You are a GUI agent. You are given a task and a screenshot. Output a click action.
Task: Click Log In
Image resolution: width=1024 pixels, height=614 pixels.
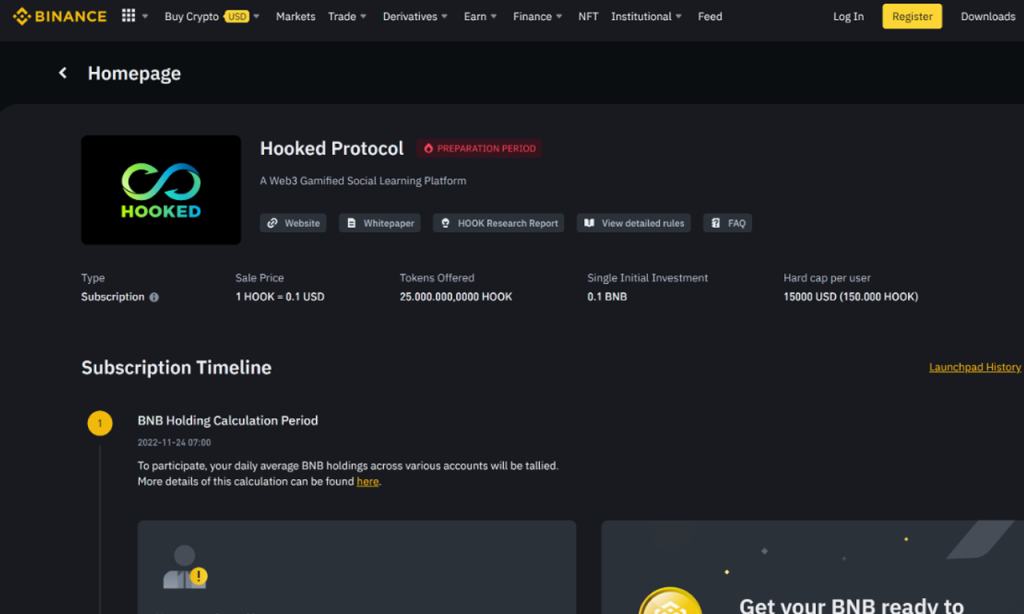click(x=848, y=16)
